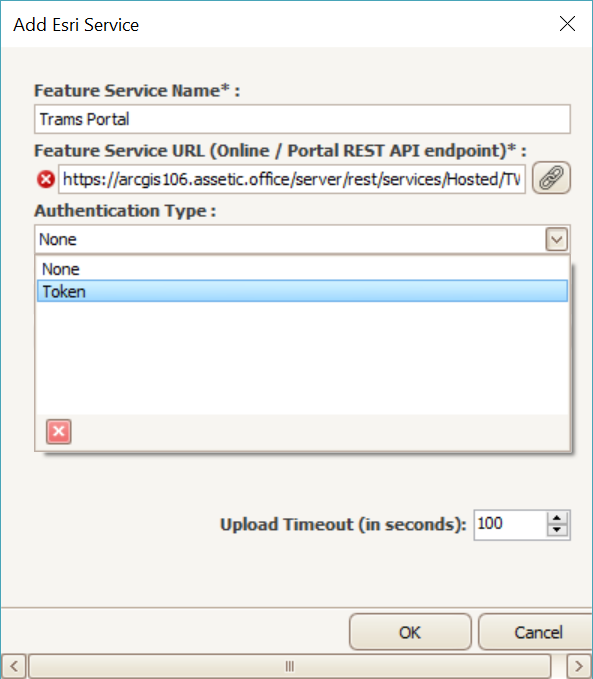Click the OK button

[410, 632]
